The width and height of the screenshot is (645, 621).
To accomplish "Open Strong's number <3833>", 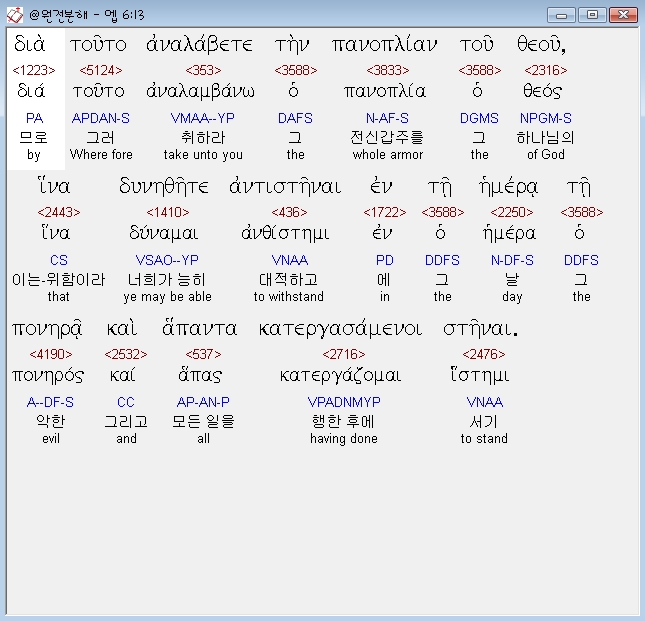I will coord(388,70).
